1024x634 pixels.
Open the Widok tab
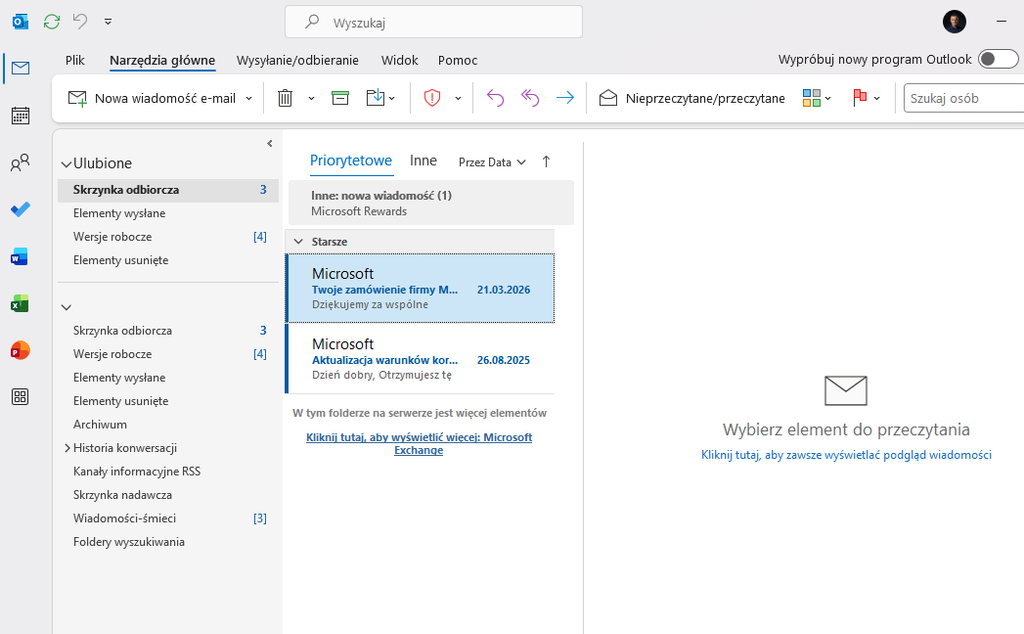click(x=400, y=60)
